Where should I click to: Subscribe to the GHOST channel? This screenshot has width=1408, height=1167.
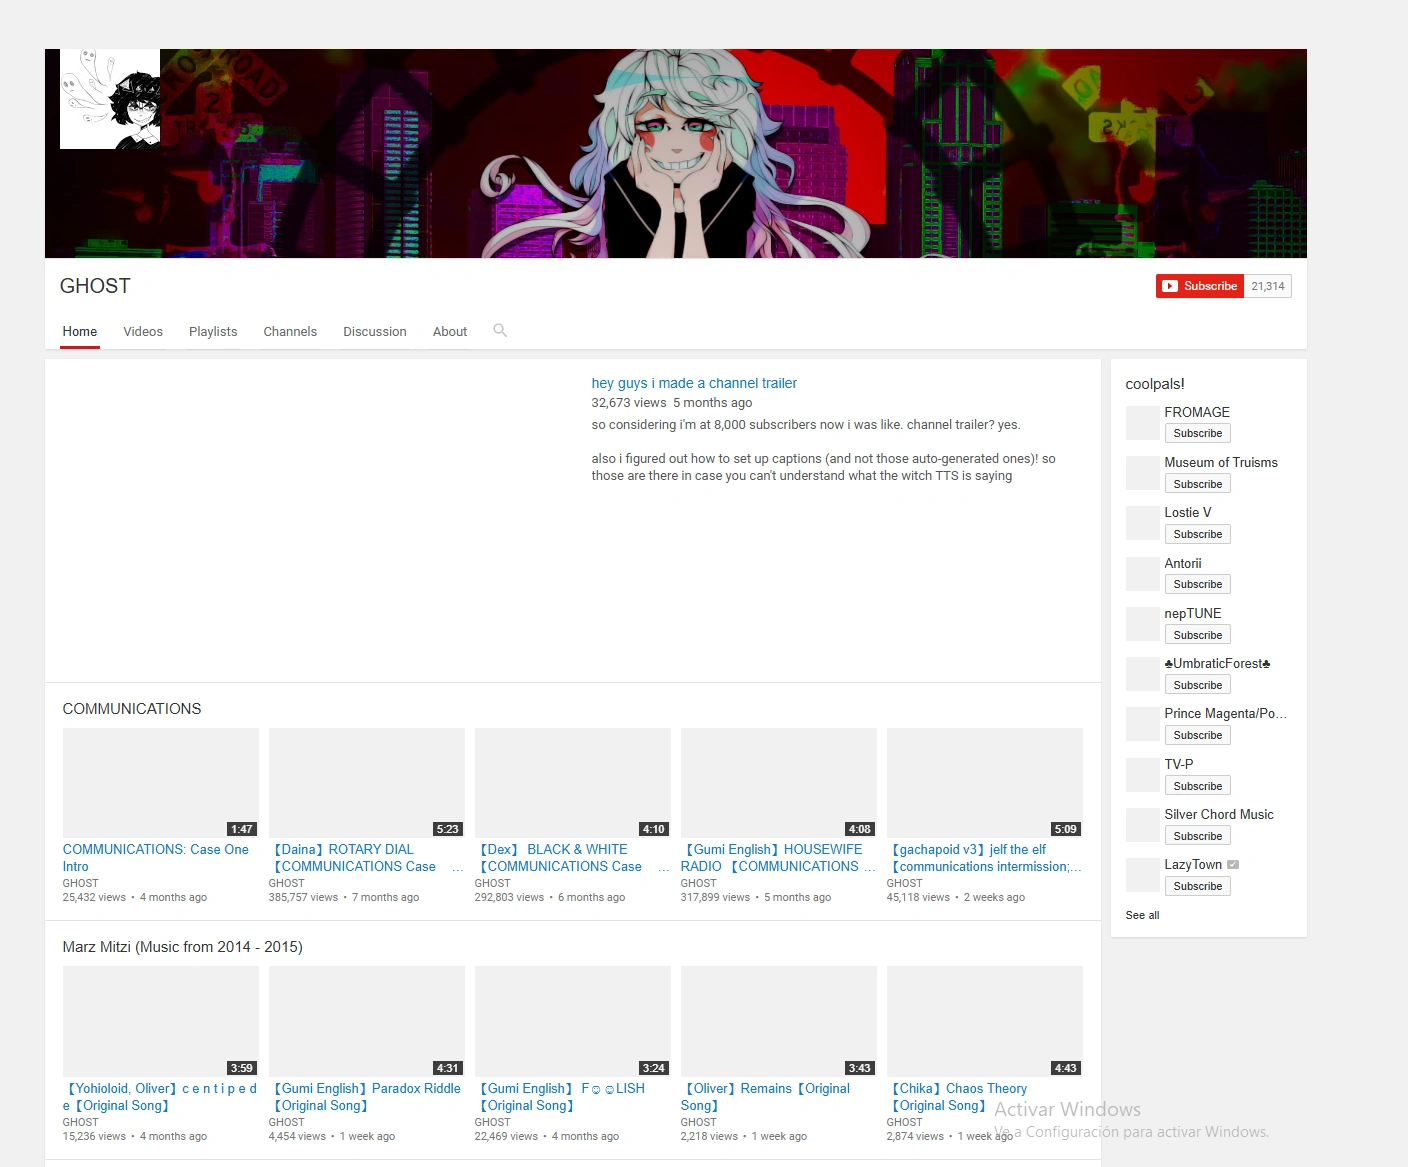click(x=1200, y=286)
